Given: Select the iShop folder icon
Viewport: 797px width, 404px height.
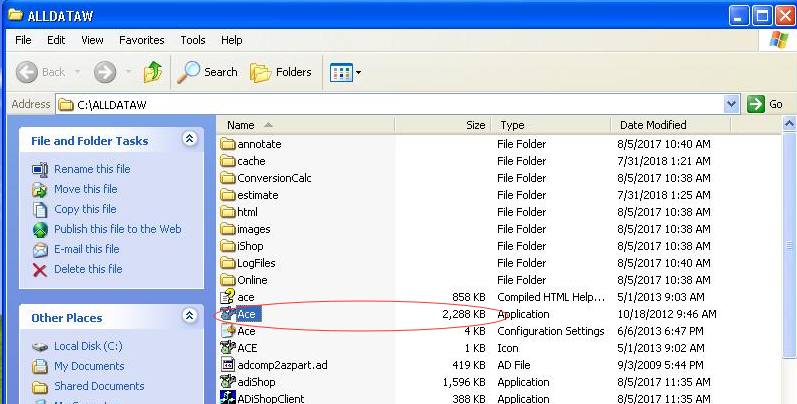Looking at the screenshot, I should [228, 246].
